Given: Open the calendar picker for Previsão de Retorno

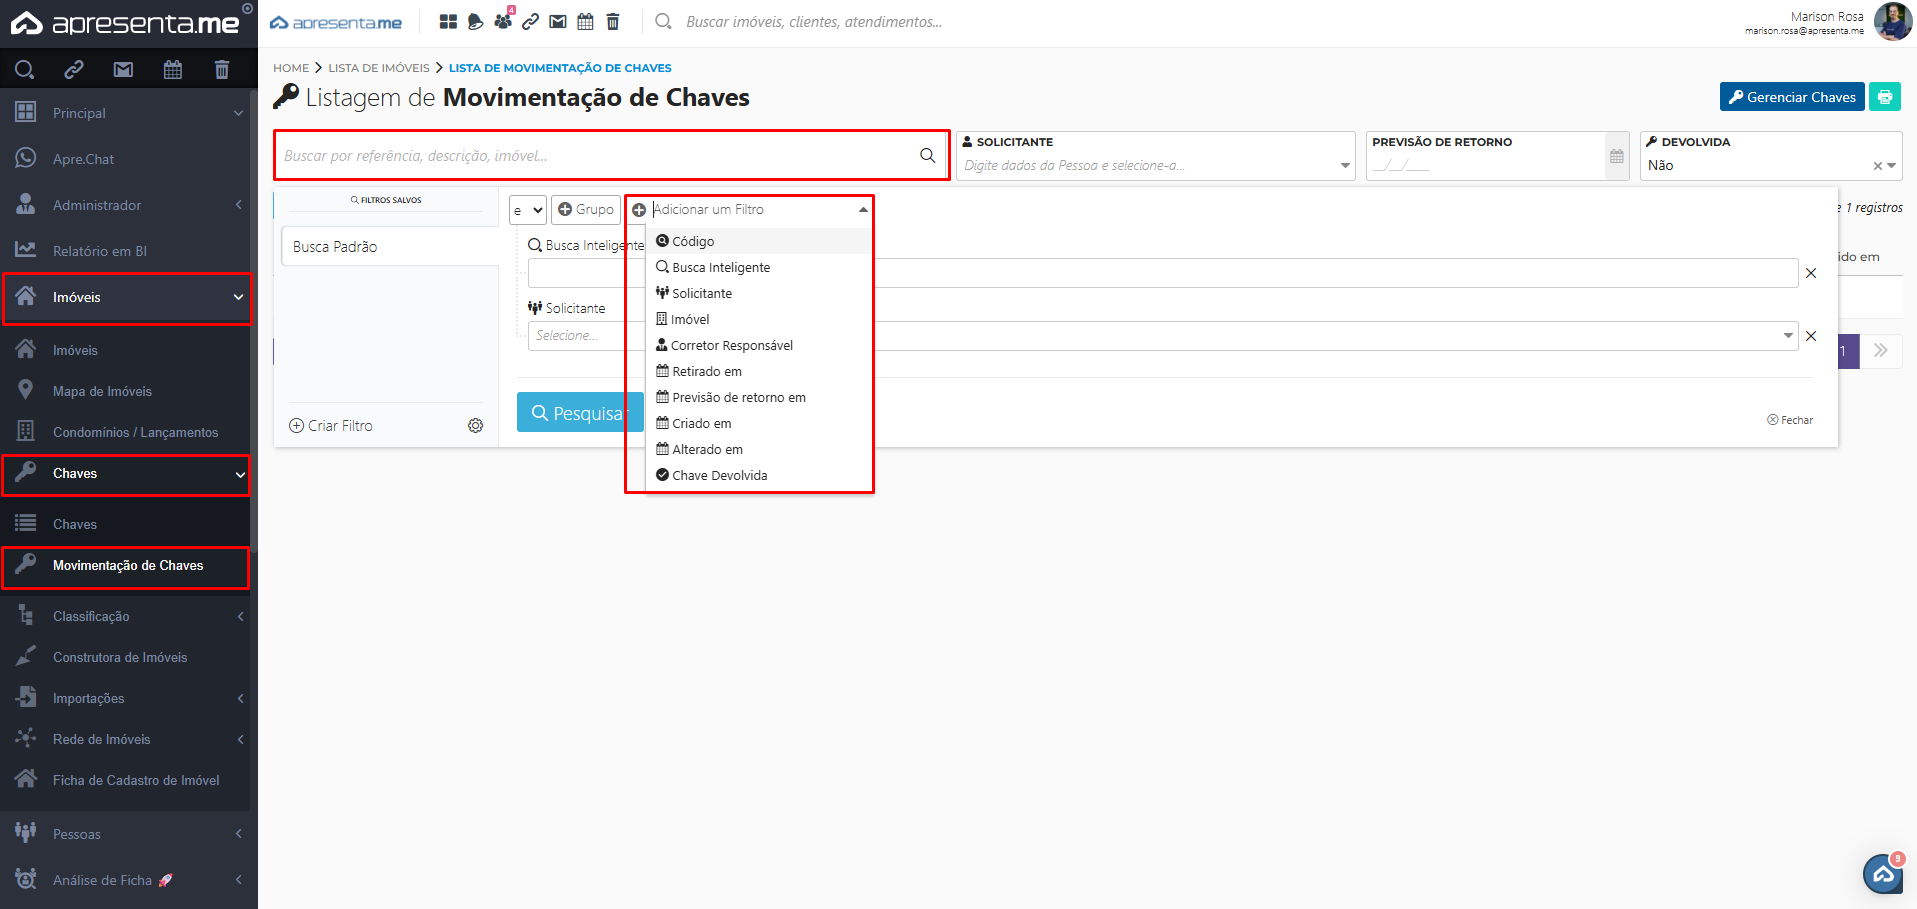Looking at the screenshot, I should pyautogui.click(x=1616, y=157).
